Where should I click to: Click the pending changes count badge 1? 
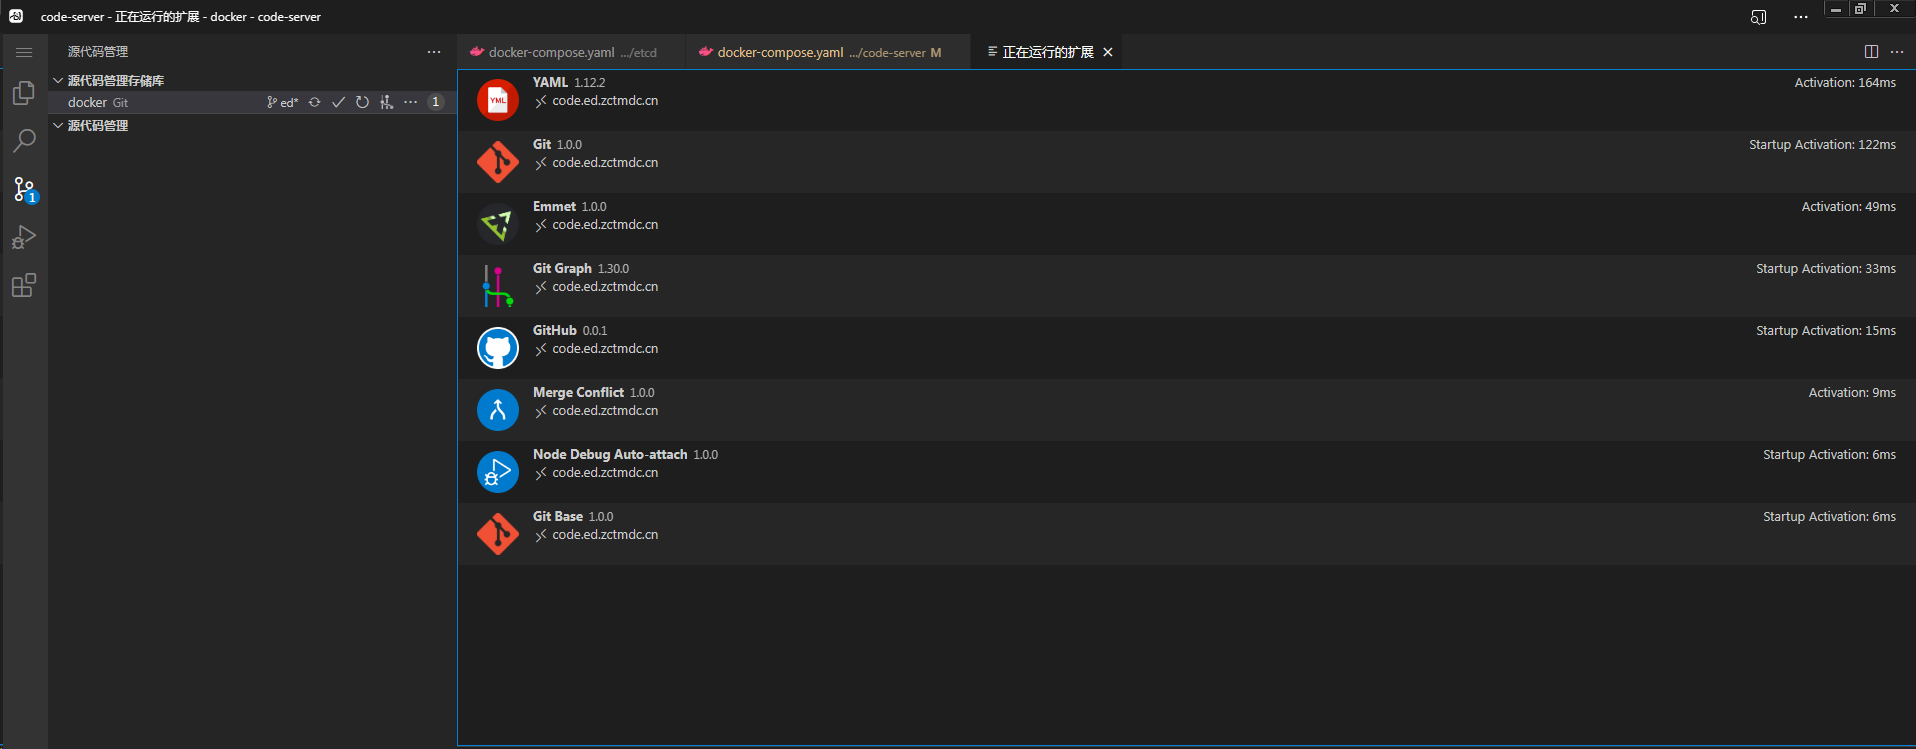436,102
